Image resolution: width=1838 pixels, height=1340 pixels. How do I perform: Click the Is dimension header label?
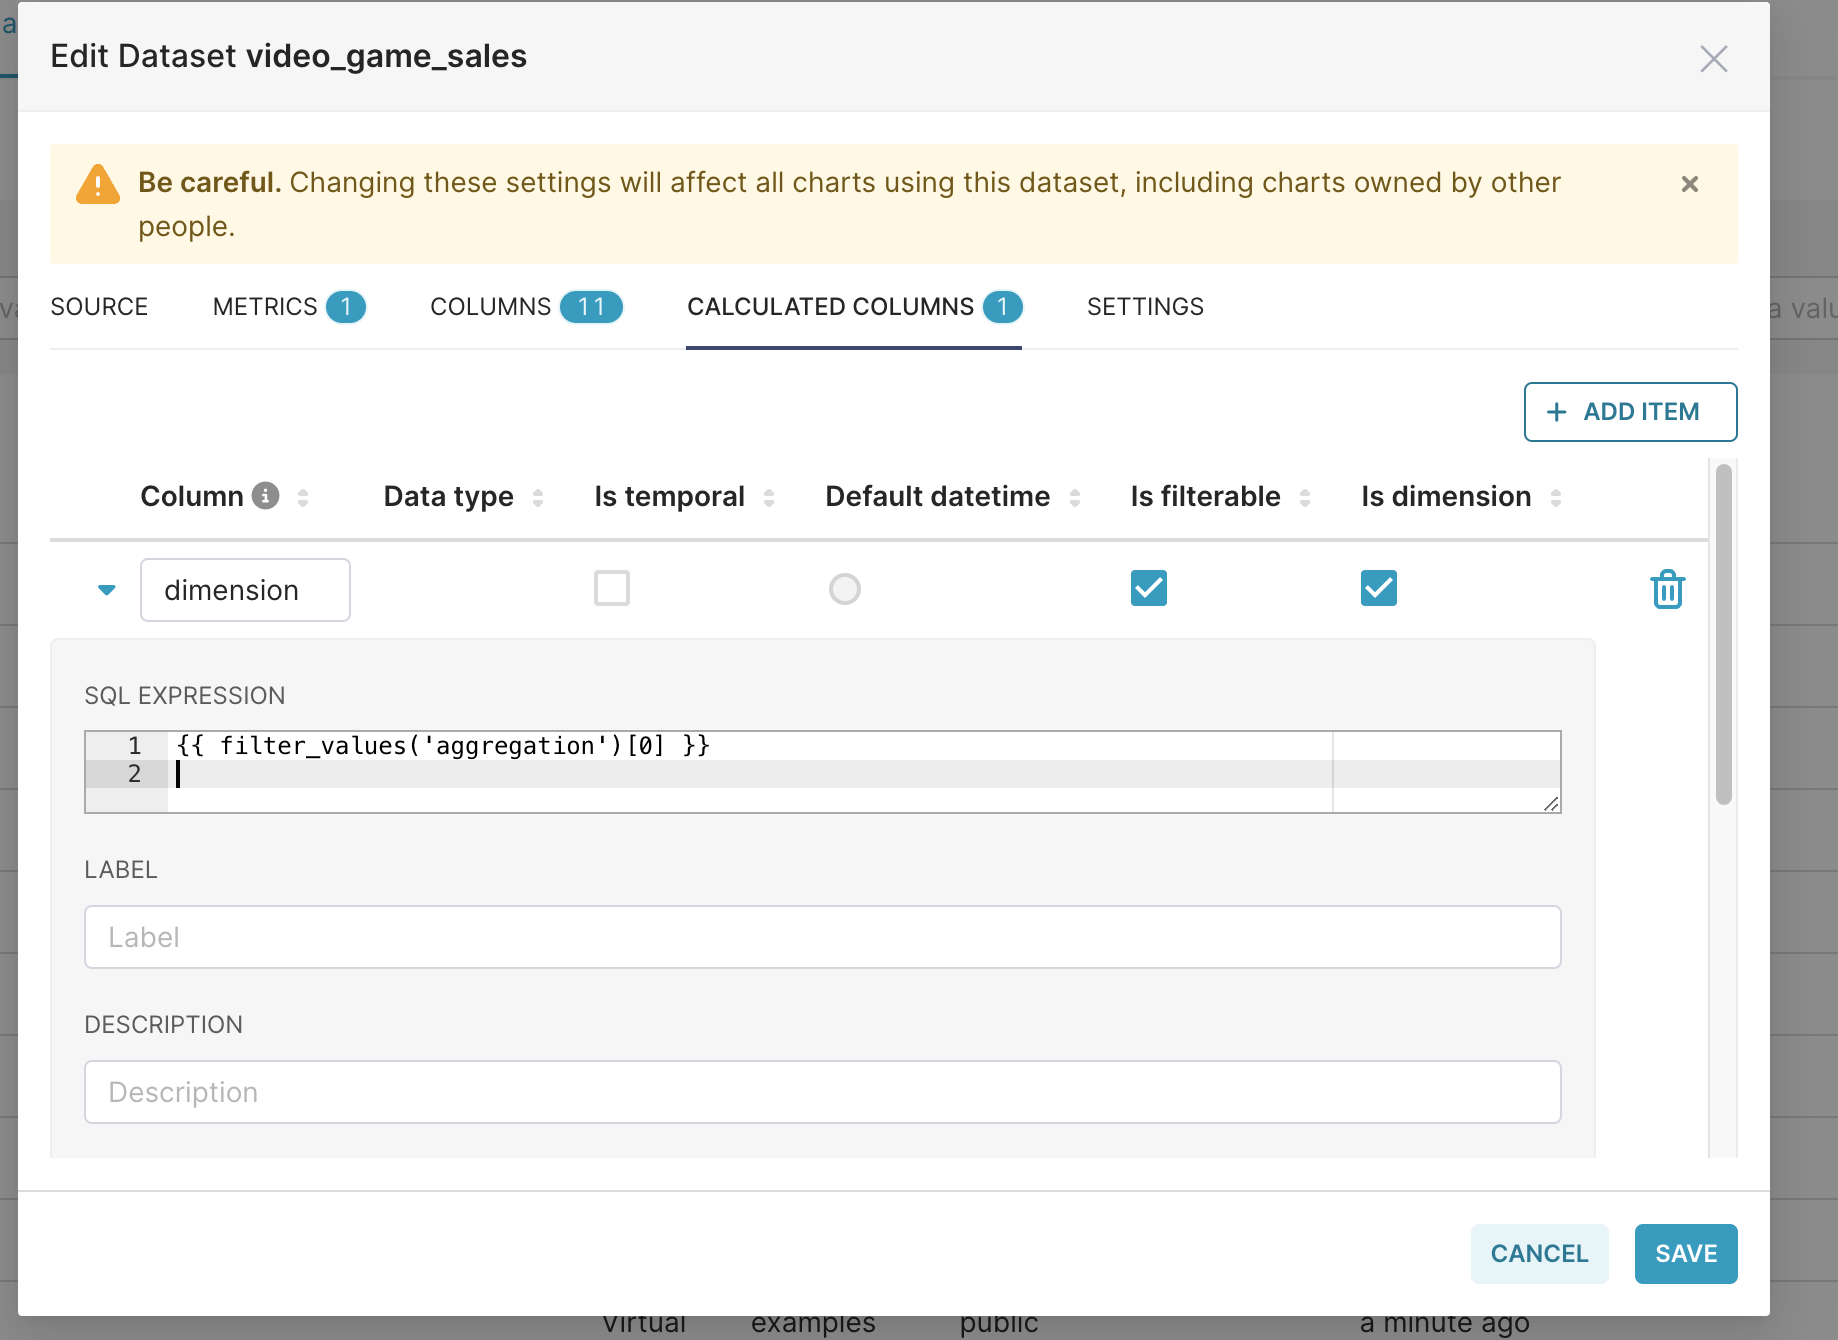coord(1446,497)
